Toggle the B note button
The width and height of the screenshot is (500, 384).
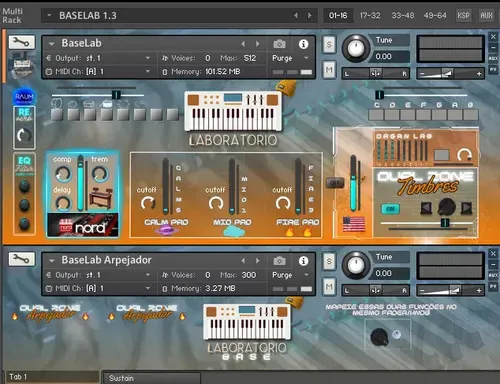471,115
